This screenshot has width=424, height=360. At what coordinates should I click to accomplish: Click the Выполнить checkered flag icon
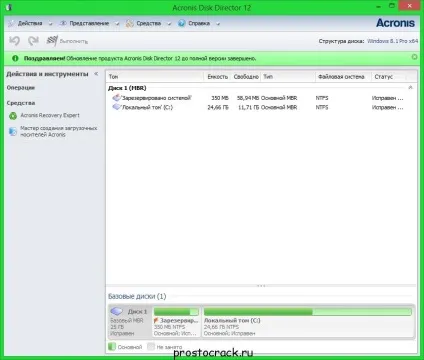click(x=52, y=41)
